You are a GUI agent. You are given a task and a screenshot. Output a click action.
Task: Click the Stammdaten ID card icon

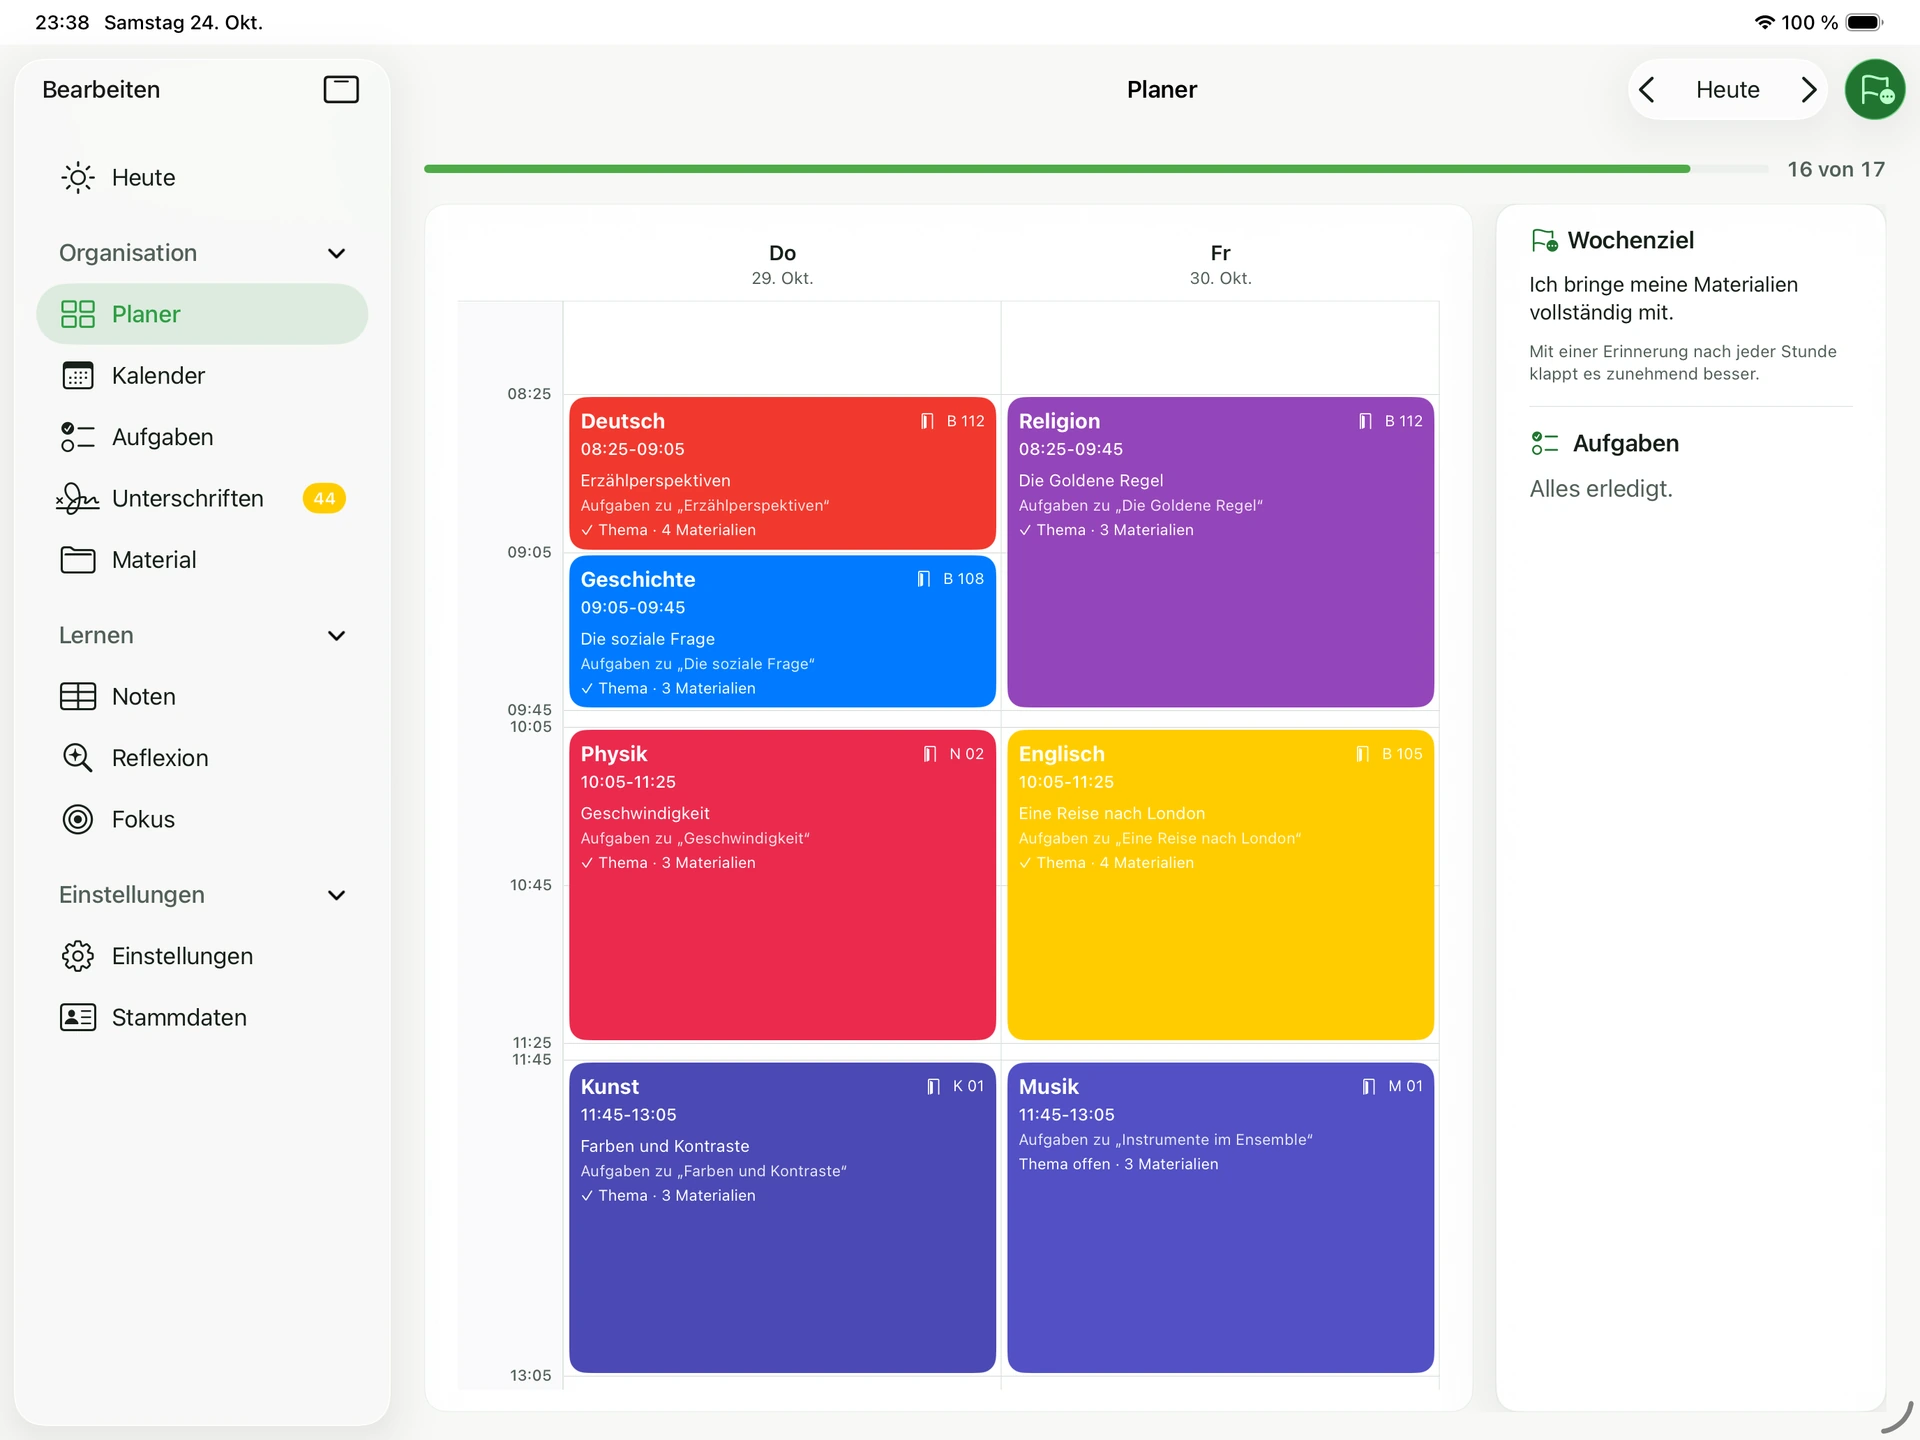[x=78, y=1018]
